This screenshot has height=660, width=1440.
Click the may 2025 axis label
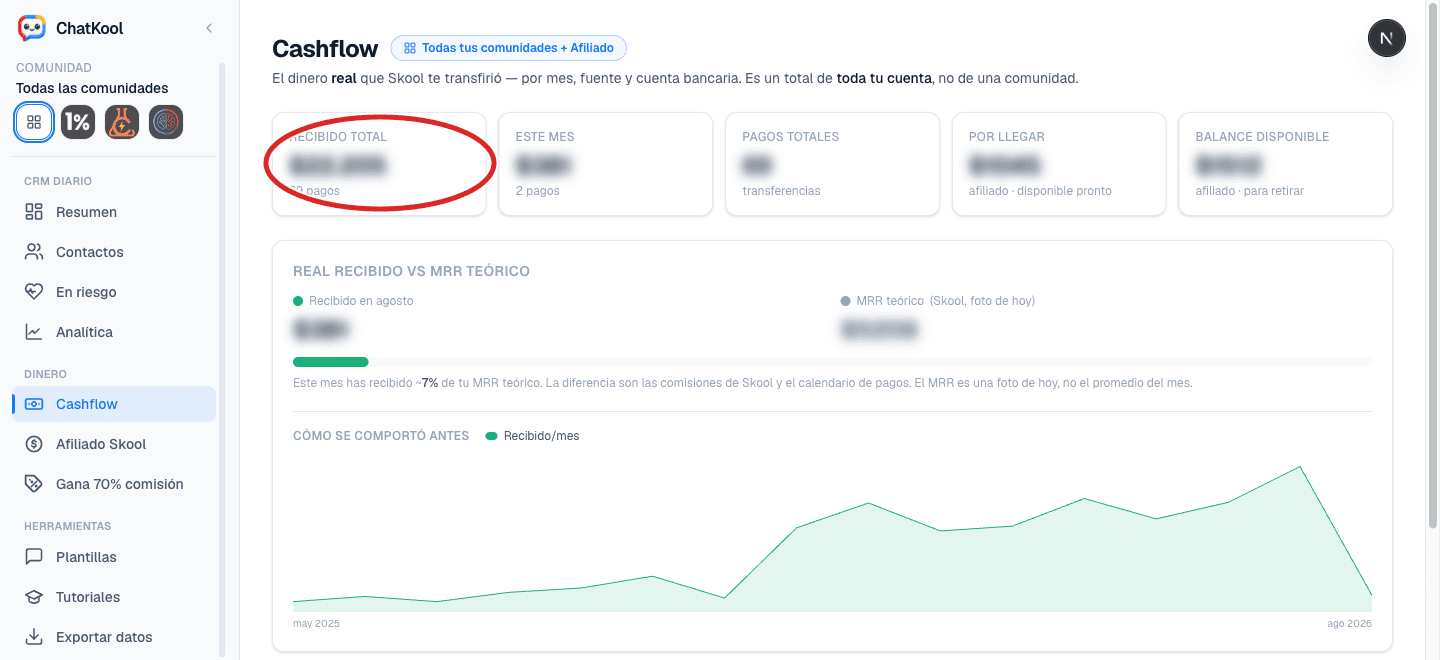316,623
